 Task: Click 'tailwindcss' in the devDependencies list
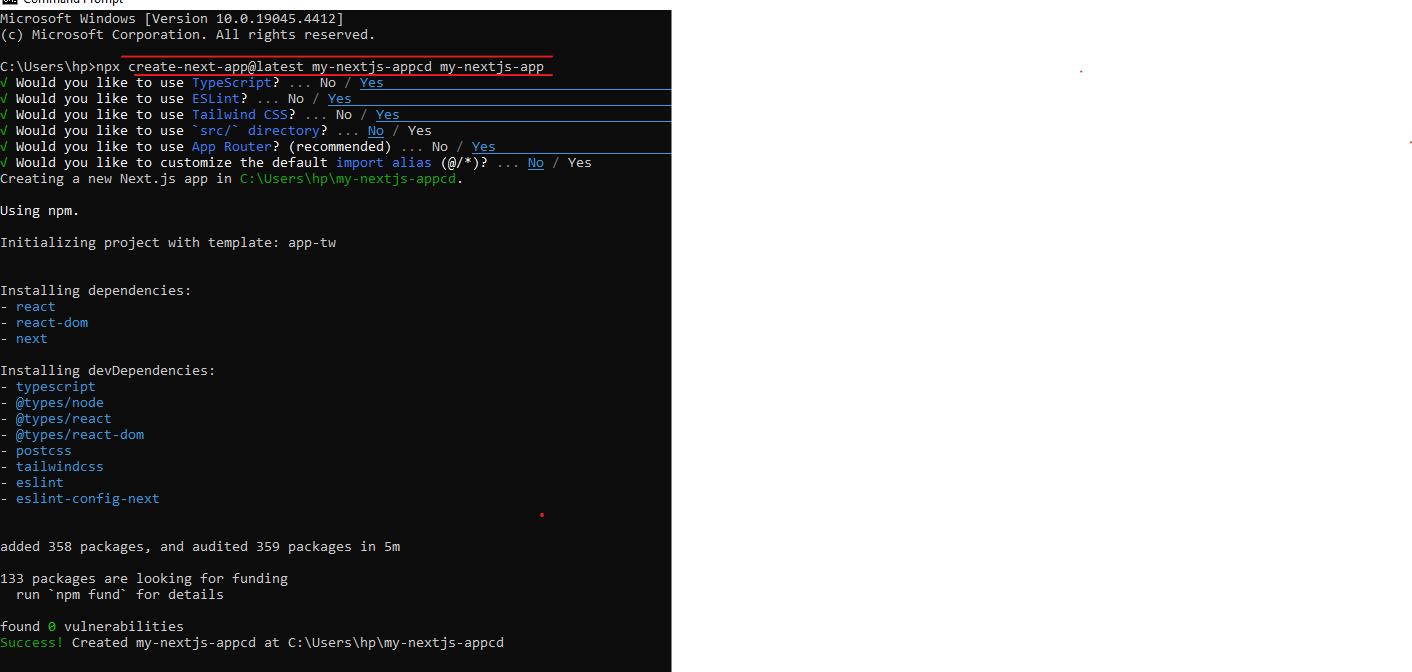(60, 467)
